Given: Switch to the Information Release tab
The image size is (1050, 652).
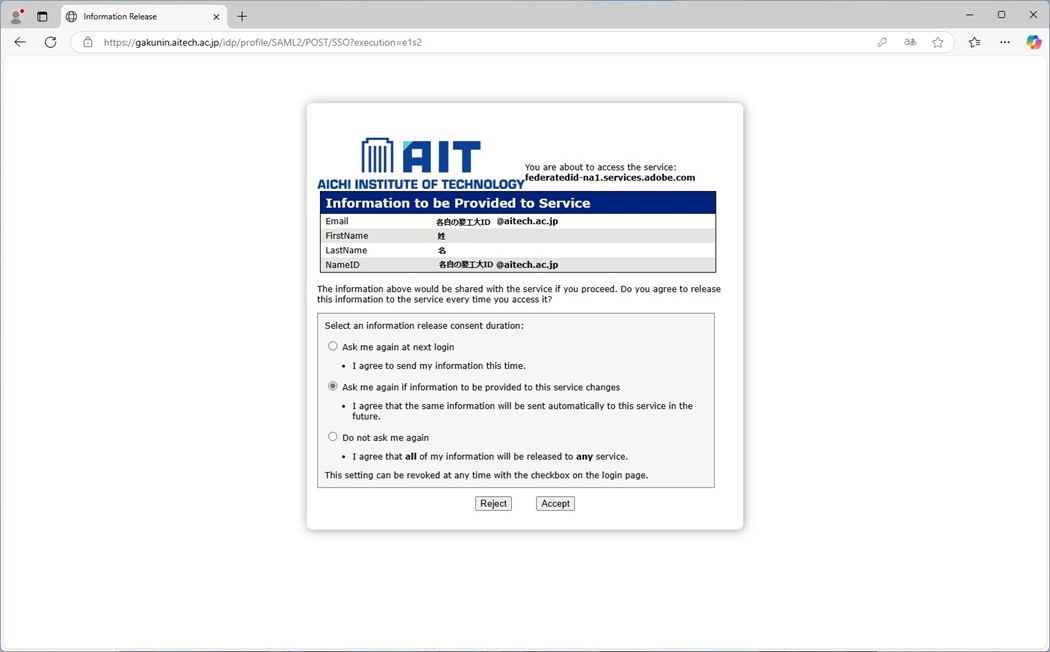Looking at the screenshot, I should (130, 16).
